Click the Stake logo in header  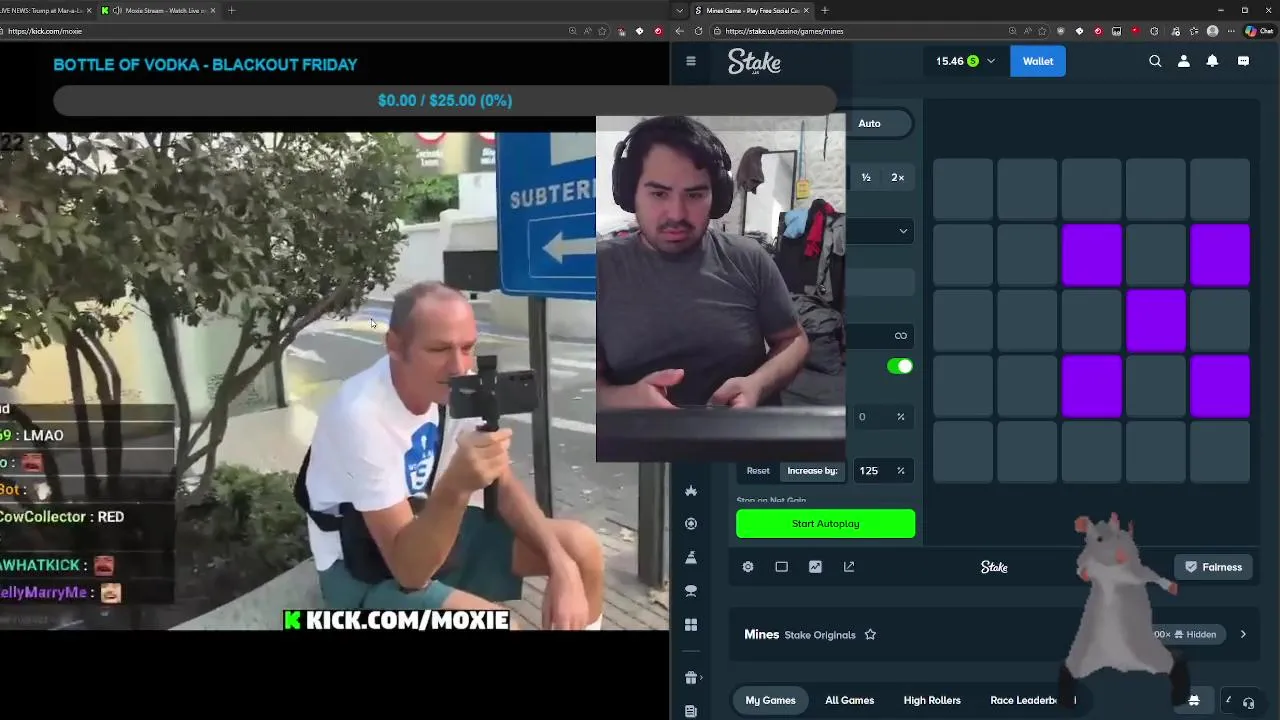(x=754, y=61)
